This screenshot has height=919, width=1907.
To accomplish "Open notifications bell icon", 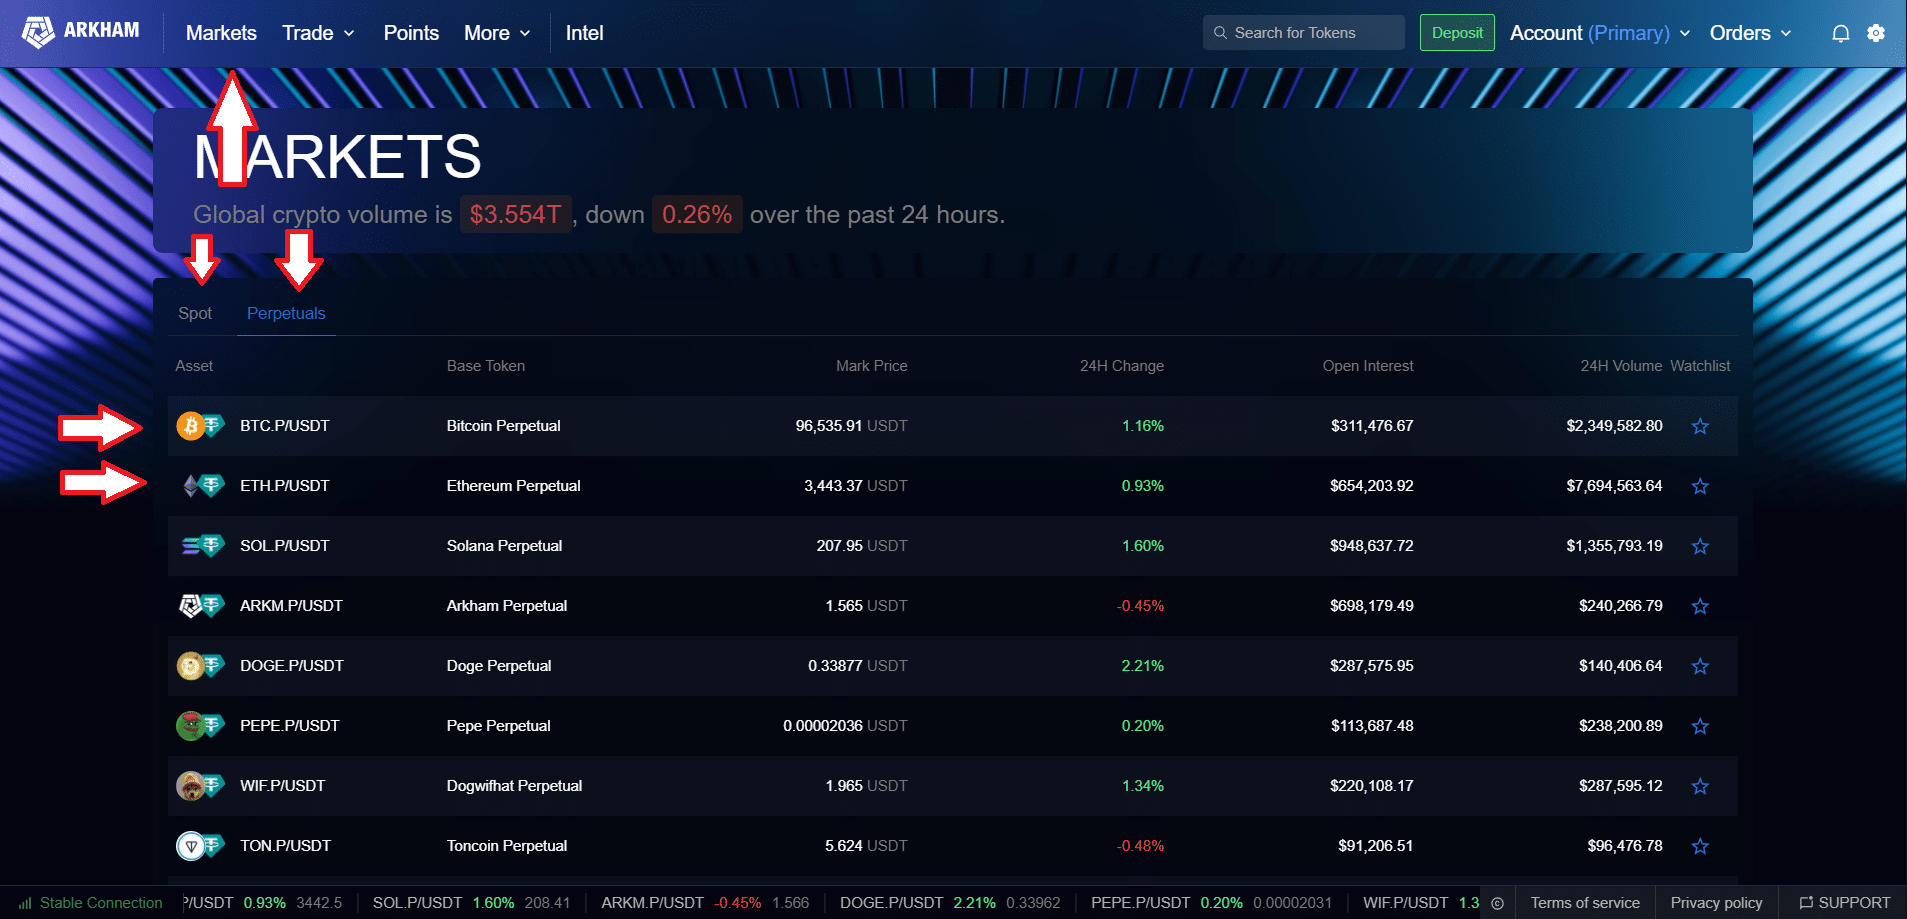I will click(1840, 33).
